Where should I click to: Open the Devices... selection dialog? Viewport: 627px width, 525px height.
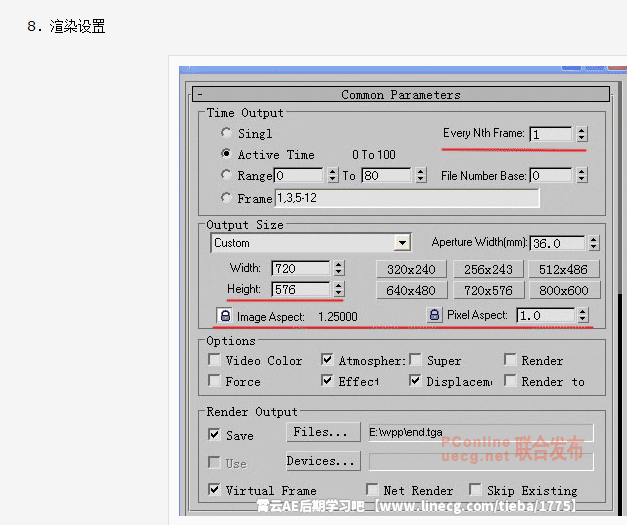323,461
